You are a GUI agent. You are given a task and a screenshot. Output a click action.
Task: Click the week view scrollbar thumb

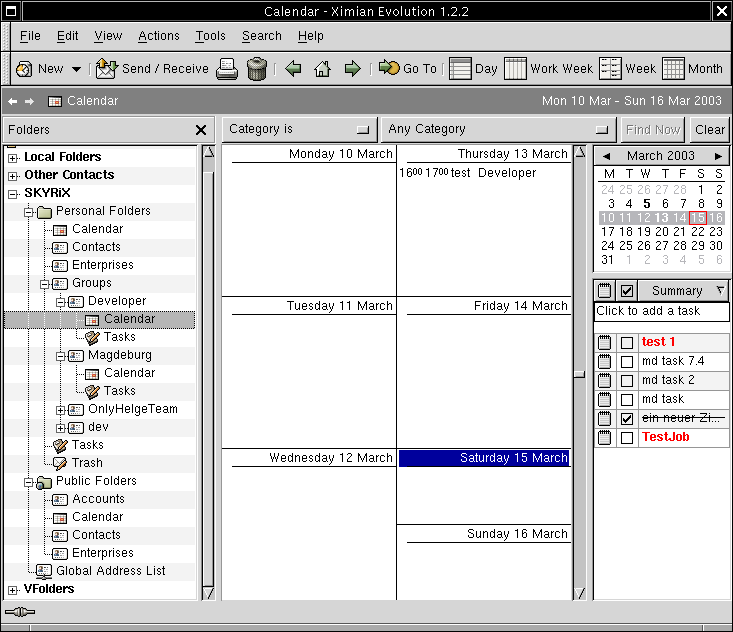[x=580, y=374]
